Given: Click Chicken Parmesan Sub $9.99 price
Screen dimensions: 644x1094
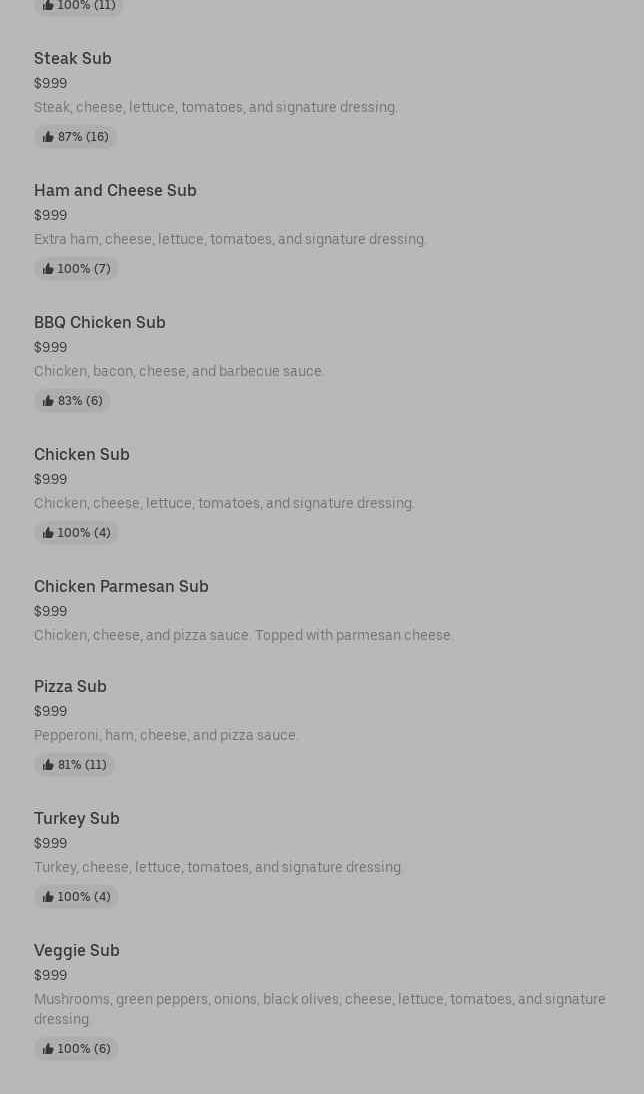Looking at the screenshot, I should coord(50,611).
